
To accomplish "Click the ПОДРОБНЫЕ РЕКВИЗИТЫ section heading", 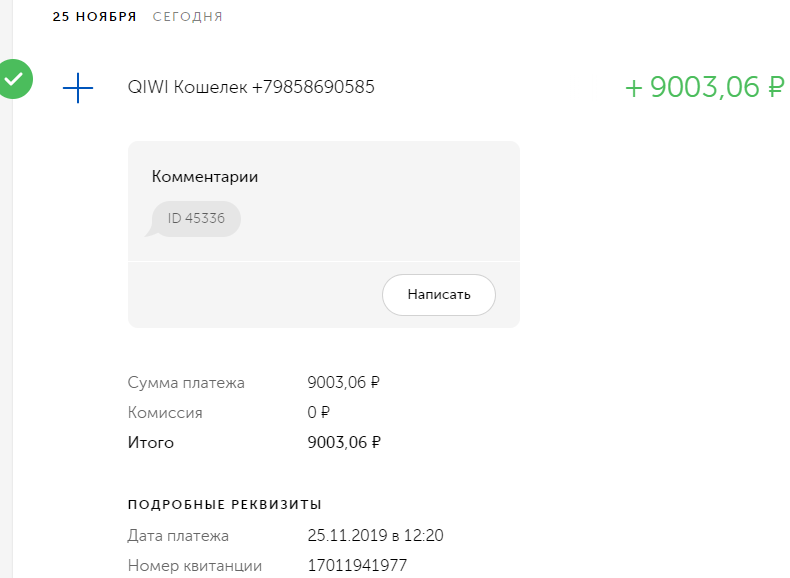I will tap(225, 504).
